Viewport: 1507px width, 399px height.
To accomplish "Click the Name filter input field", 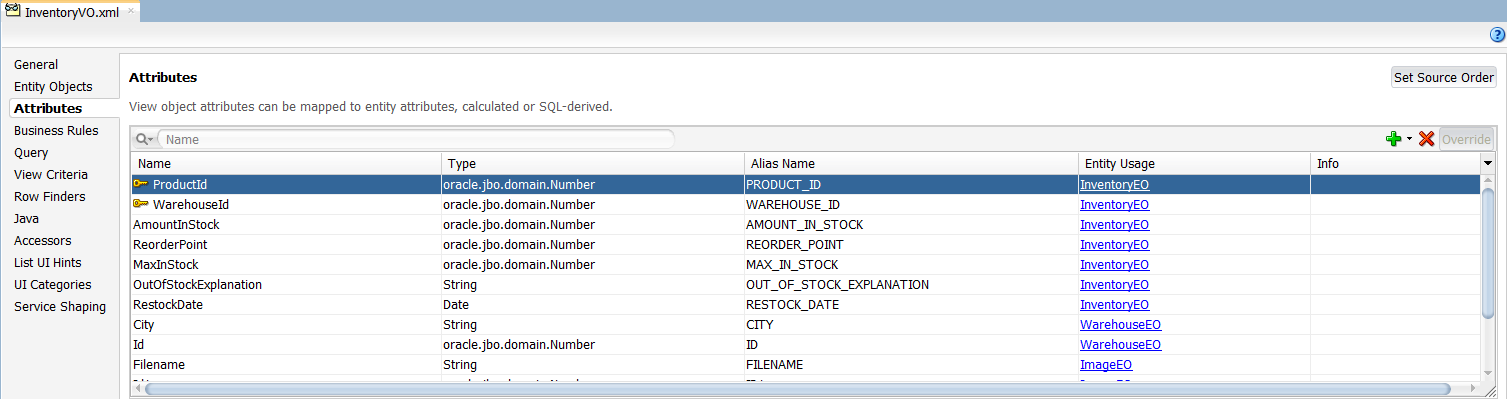I will 415,140.
